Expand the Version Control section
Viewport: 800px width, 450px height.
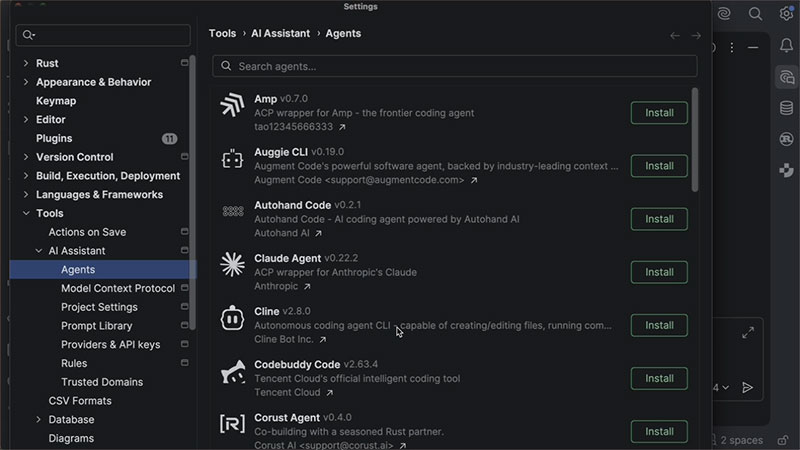pyautogui.click(x=26, y=157)
